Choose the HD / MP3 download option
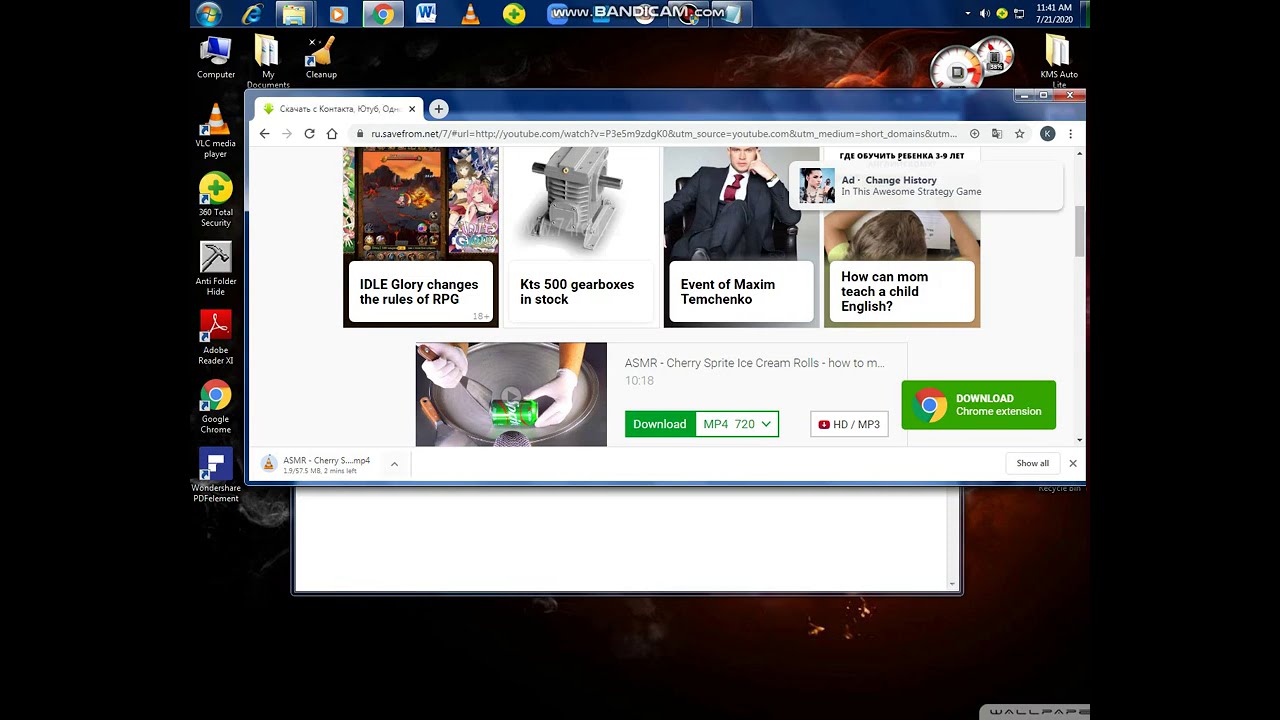The image size is (1280, 720). 849,424
